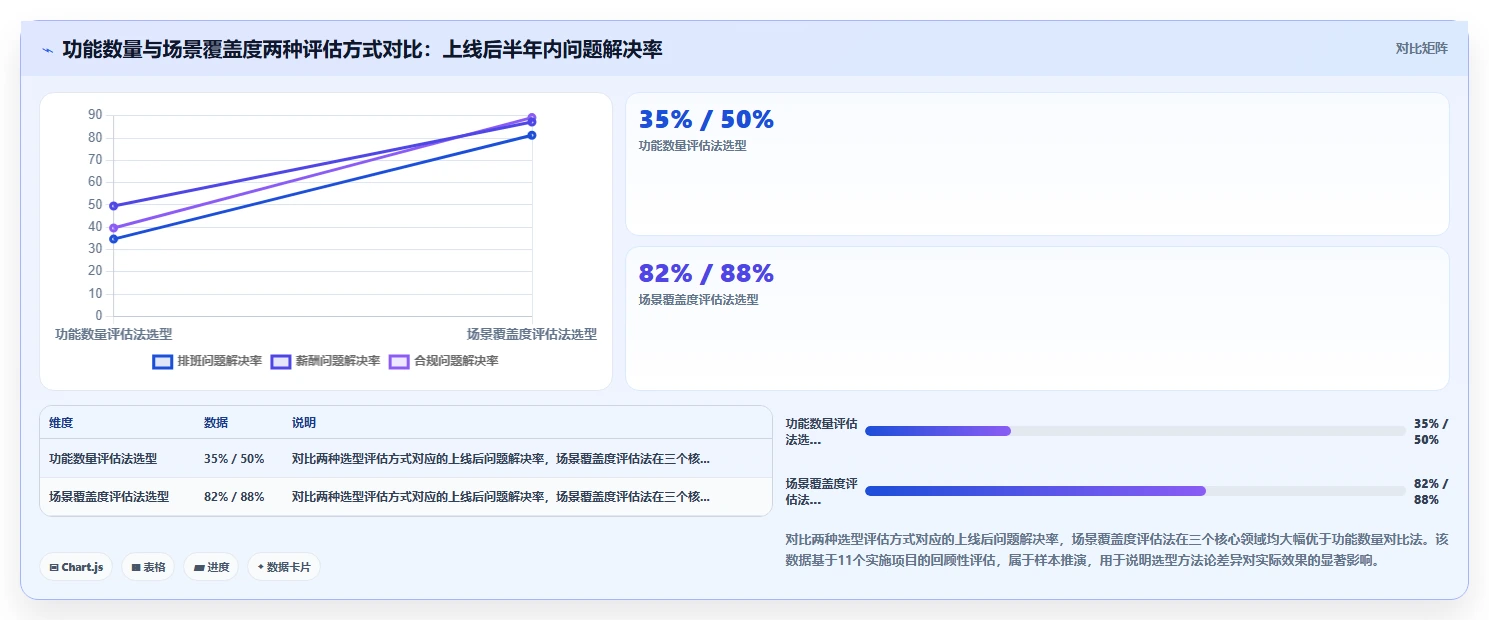Image resolution: width=1489 pixels, height=620 pixels.
Task: Click the 35% / 50% progress value
Action: (1430, 431)
